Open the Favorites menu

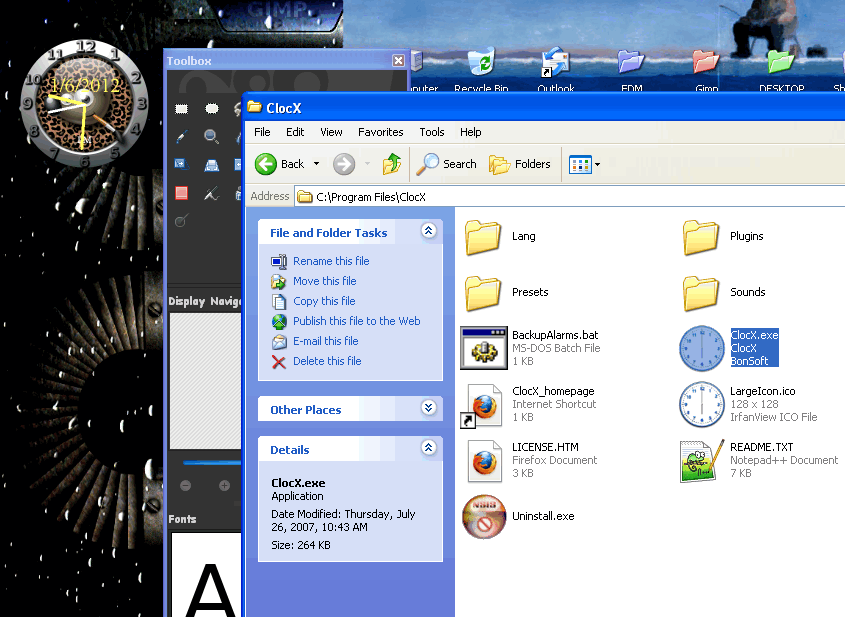tap(380, 132)
